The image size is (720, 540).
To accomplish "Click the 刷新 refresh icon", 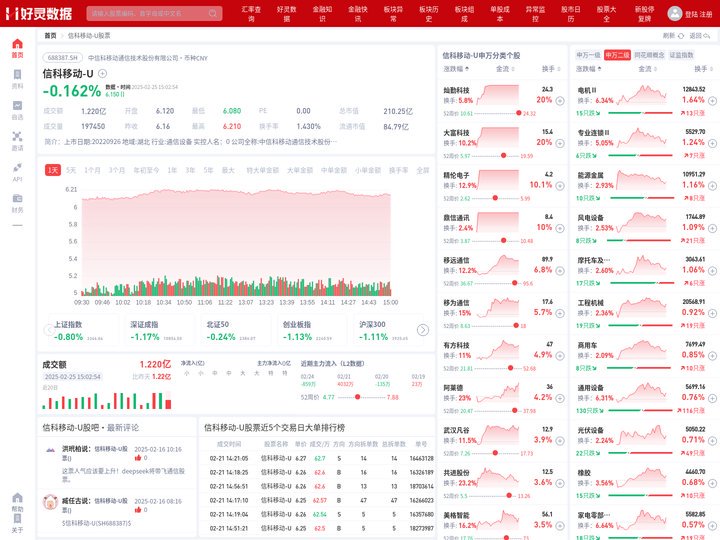I will click(x=681, y=35).
